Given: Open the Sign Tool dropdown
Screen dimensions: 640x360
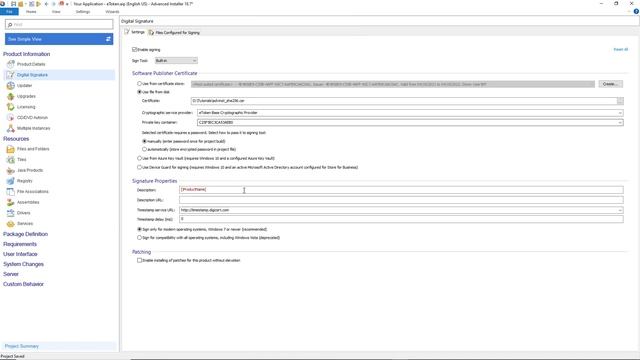Looking at the screenshot, I should click(x=176, y=60).
